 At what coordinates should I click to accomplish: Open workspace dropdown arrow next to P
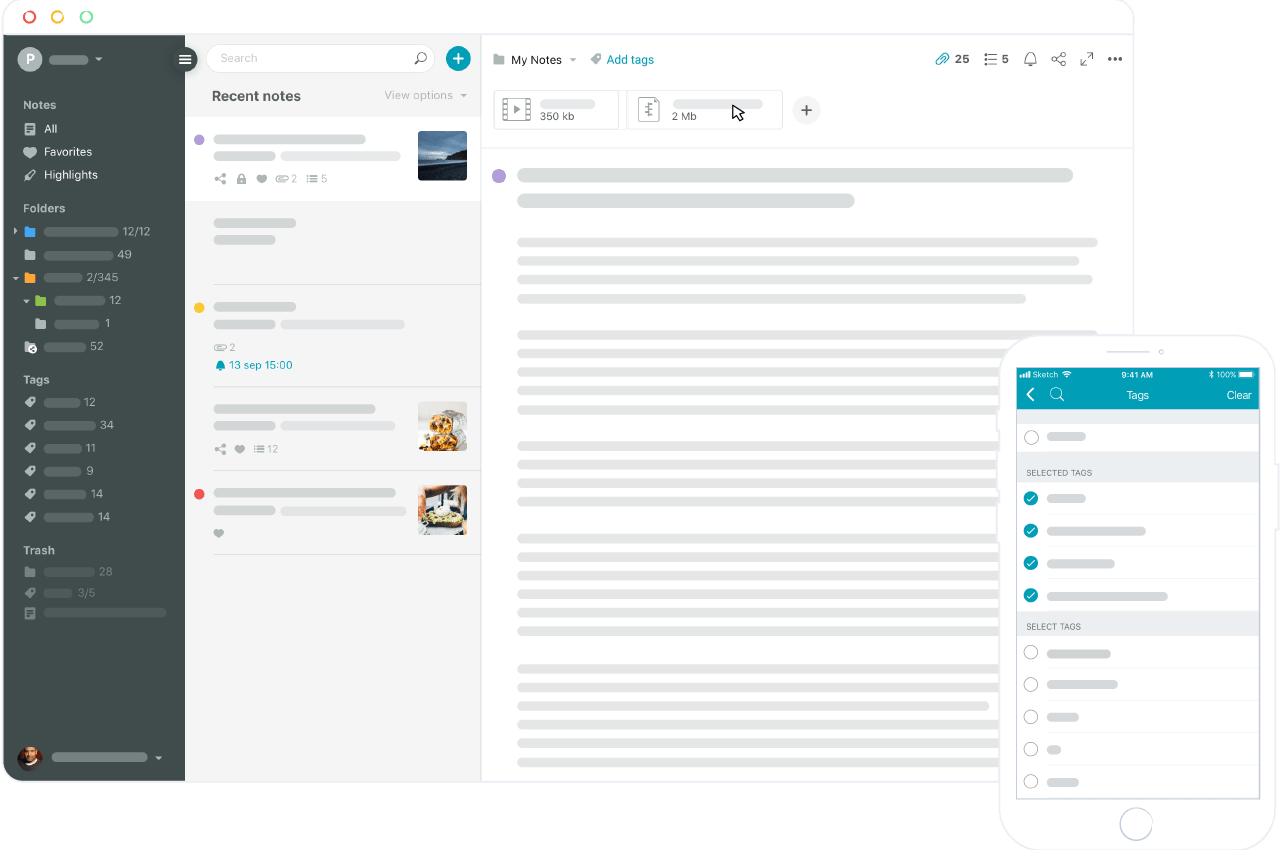click(x=99, y=60)
